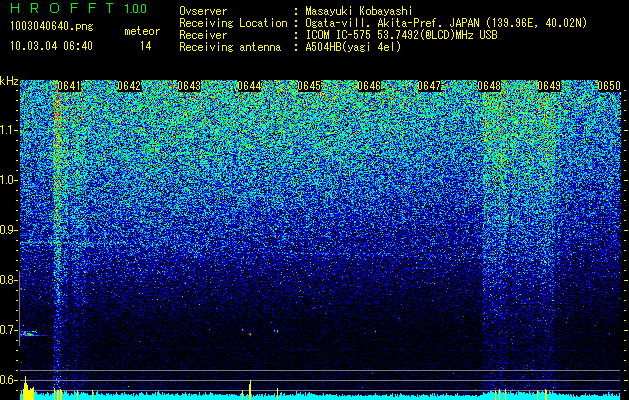Click the 0.8 frequency axis label
The height and width of the screenshot is (400, 629).
(x=8, y=280)
